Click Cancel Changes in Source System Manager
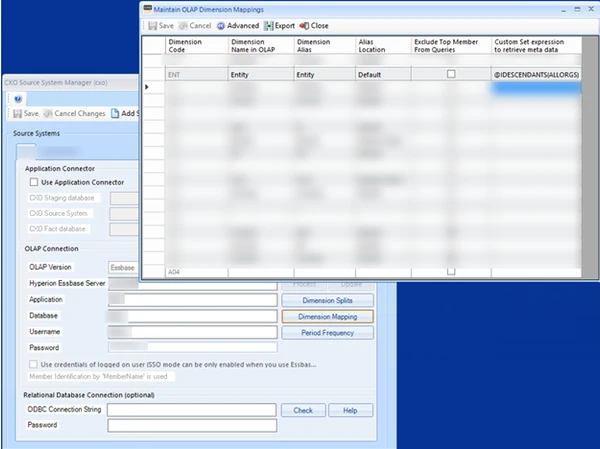The width and height of the screenshot is (600, 449). click(75, 113)
